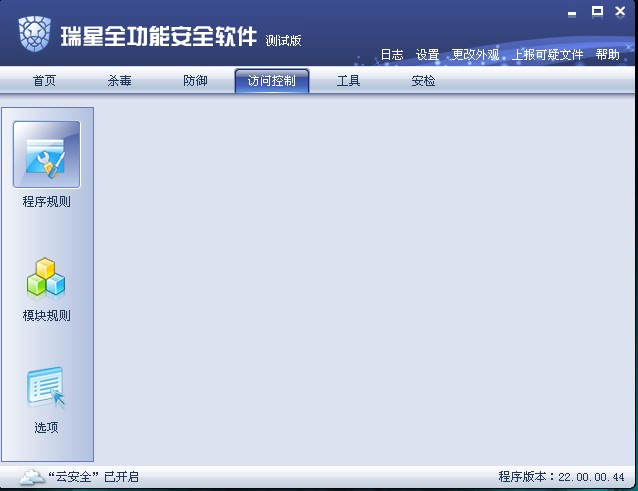This screenshot has width=638, height=491.
Task: Close the Rising window
Action: click(620, 11)
